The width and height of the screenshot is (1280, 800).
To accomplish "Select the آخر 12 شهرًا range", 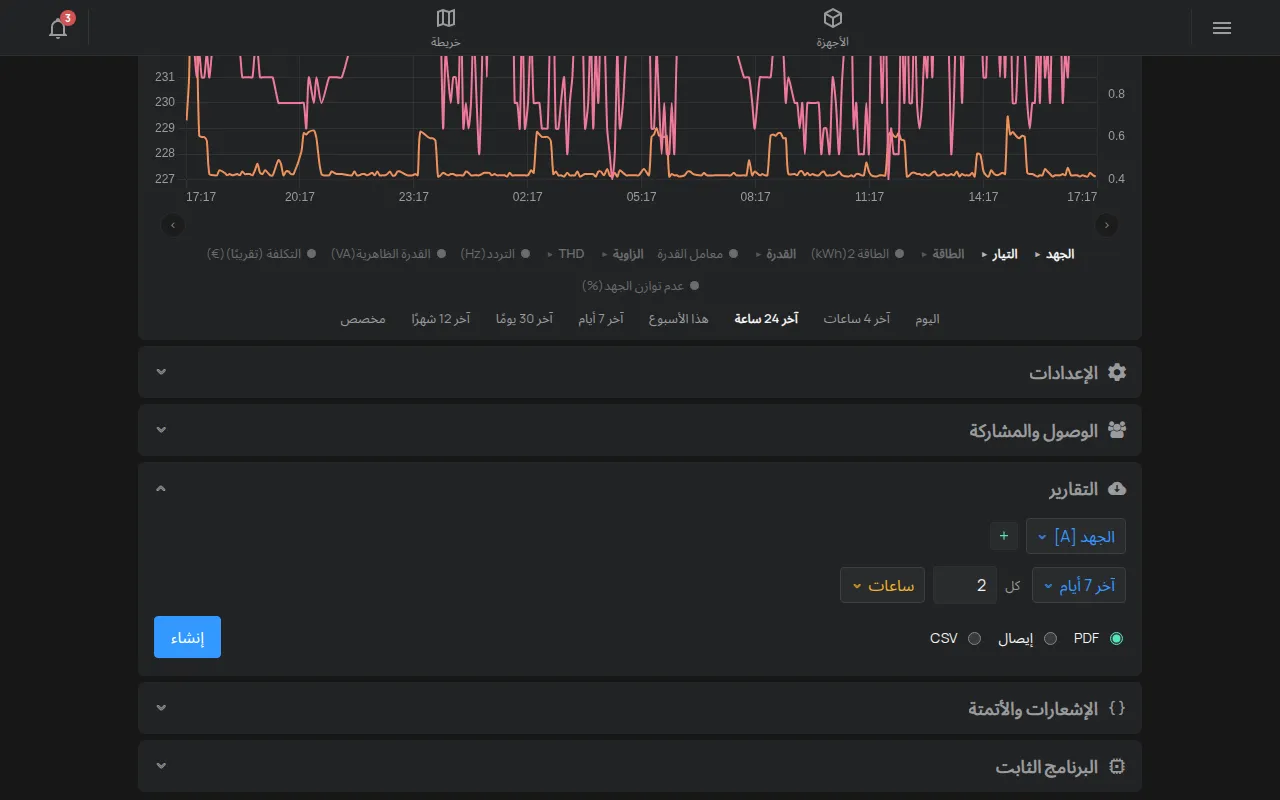I will (441, 319).
